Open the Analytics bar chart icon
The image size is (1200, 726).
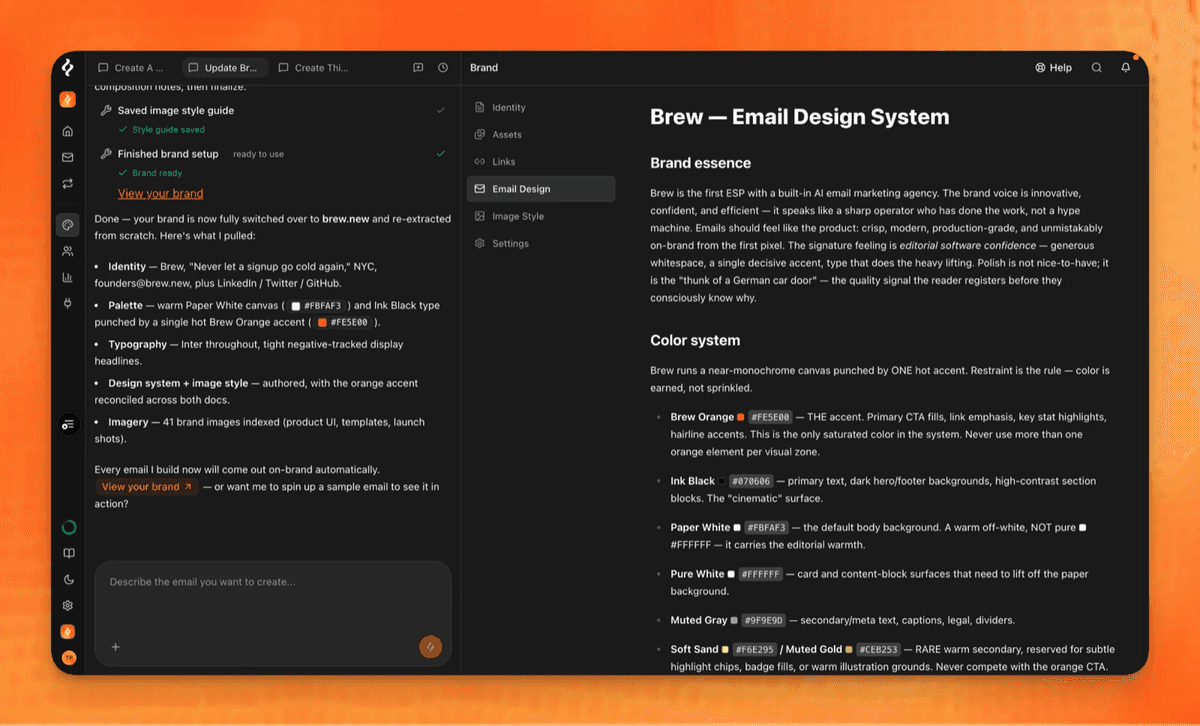click(67, 277)
